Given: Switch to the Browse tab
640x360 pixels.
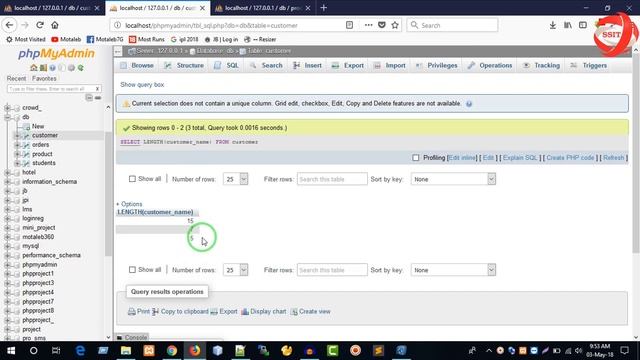Looking at the screenshot, I should coord(137,65).
